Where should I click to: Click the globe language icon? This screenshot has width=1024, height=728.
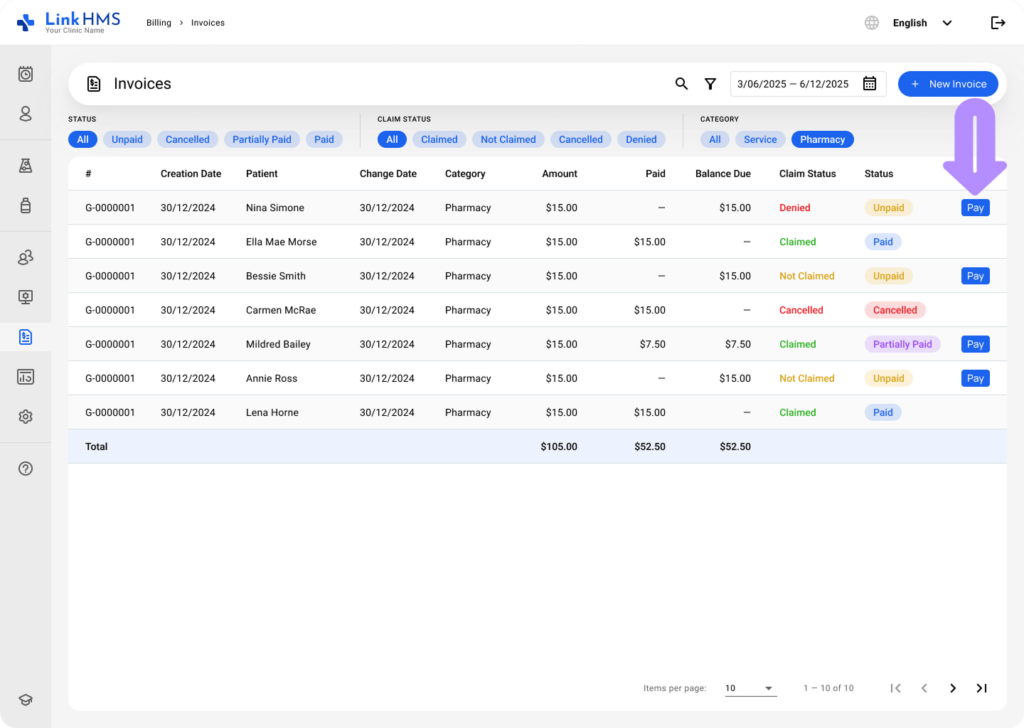coord(872,23)
